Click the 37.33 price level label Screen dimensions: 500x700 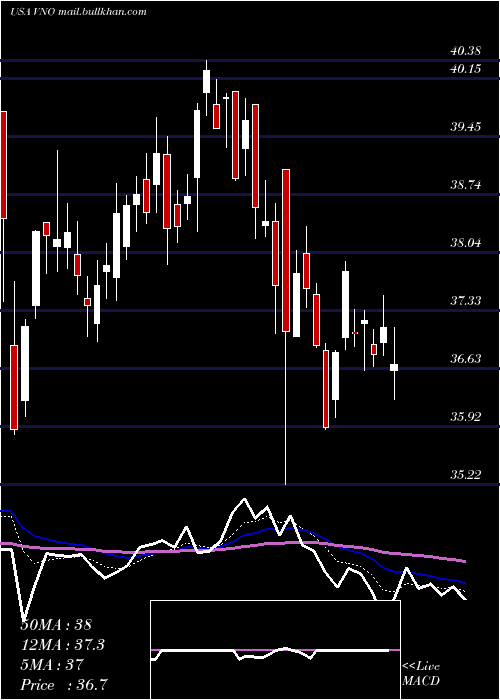click(x=466, y=301)
